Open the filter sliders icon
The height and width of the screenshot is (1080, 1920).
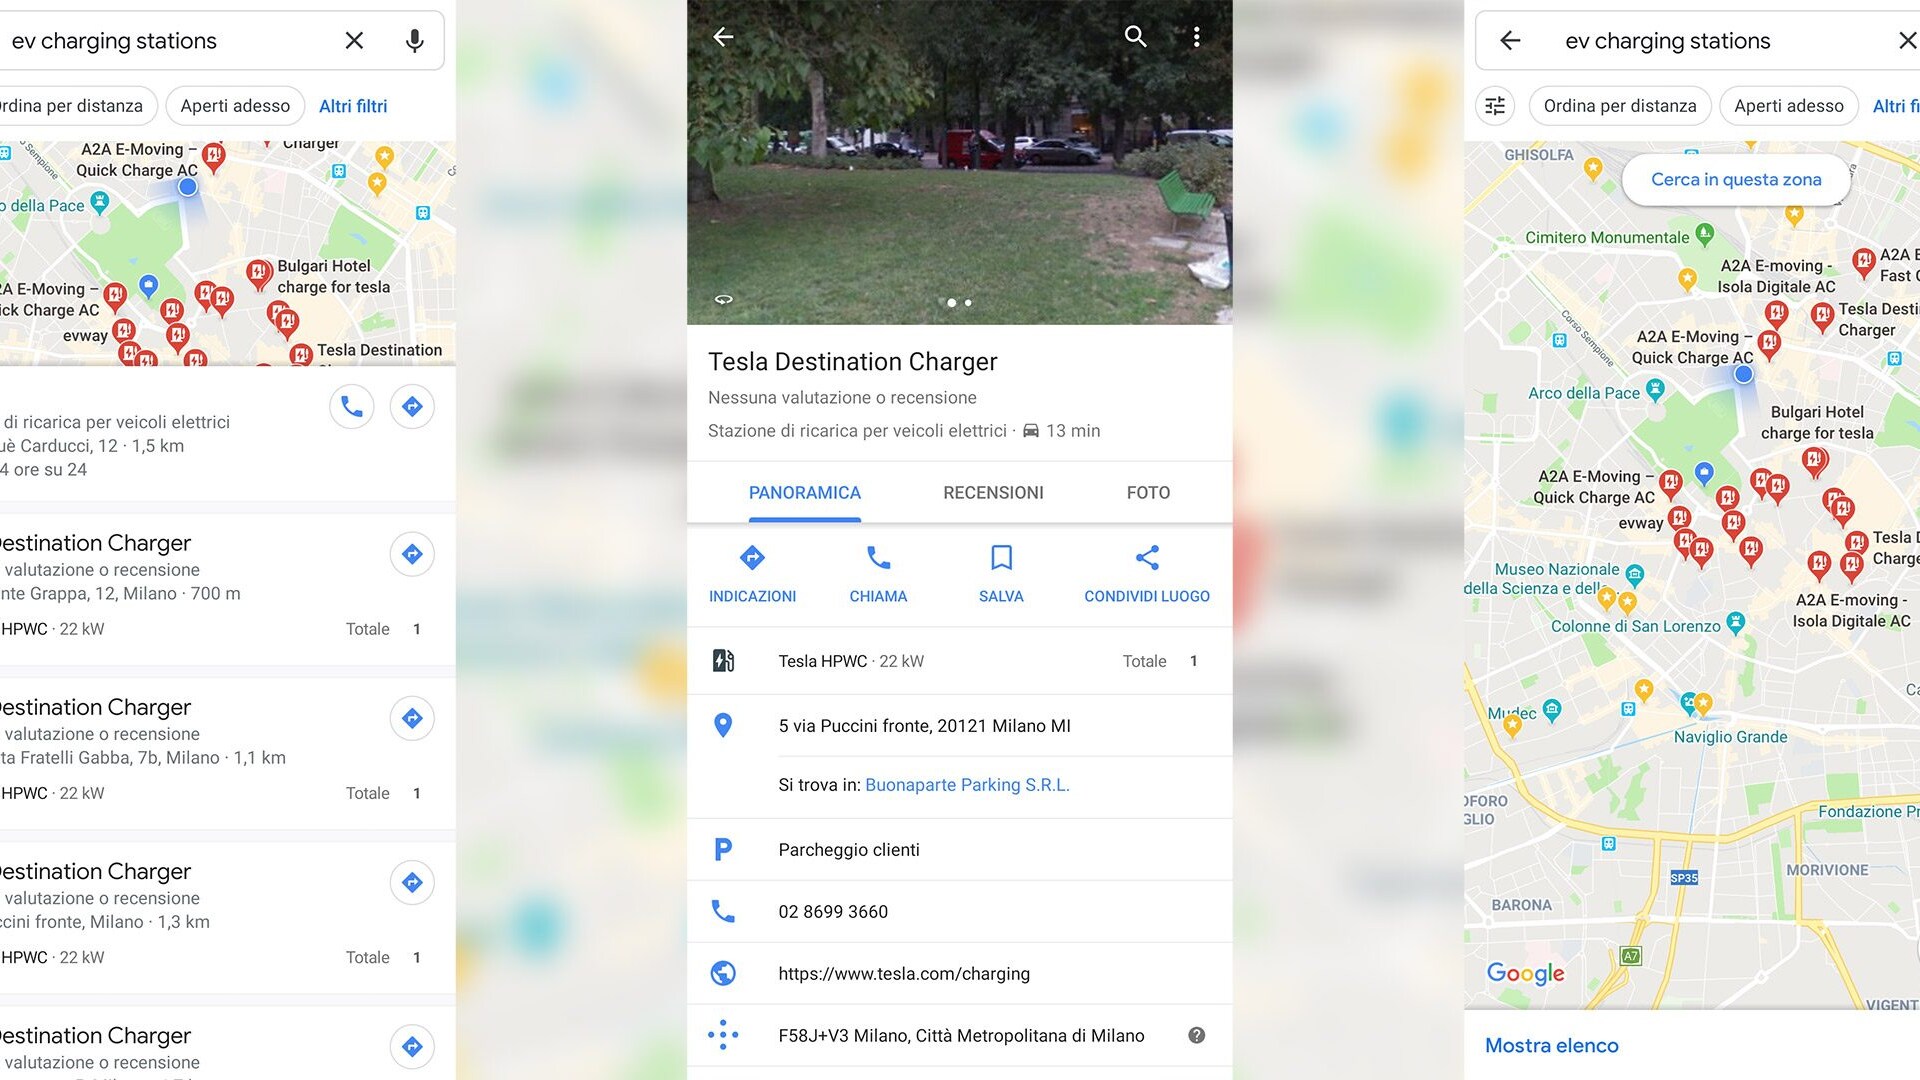coord(1495,106)
